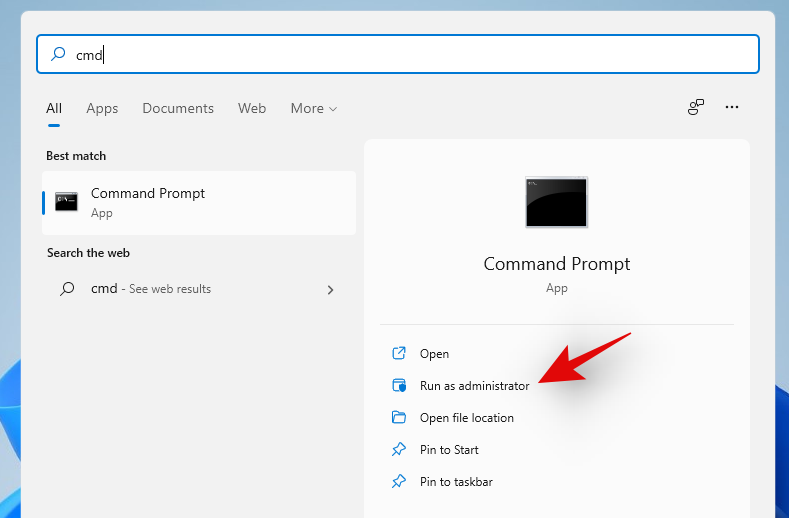This screenshot has width=789, height=518.
Task: Click the large Command Prompt preview icon
Action: pyautogui.click(x=556, y=202)
